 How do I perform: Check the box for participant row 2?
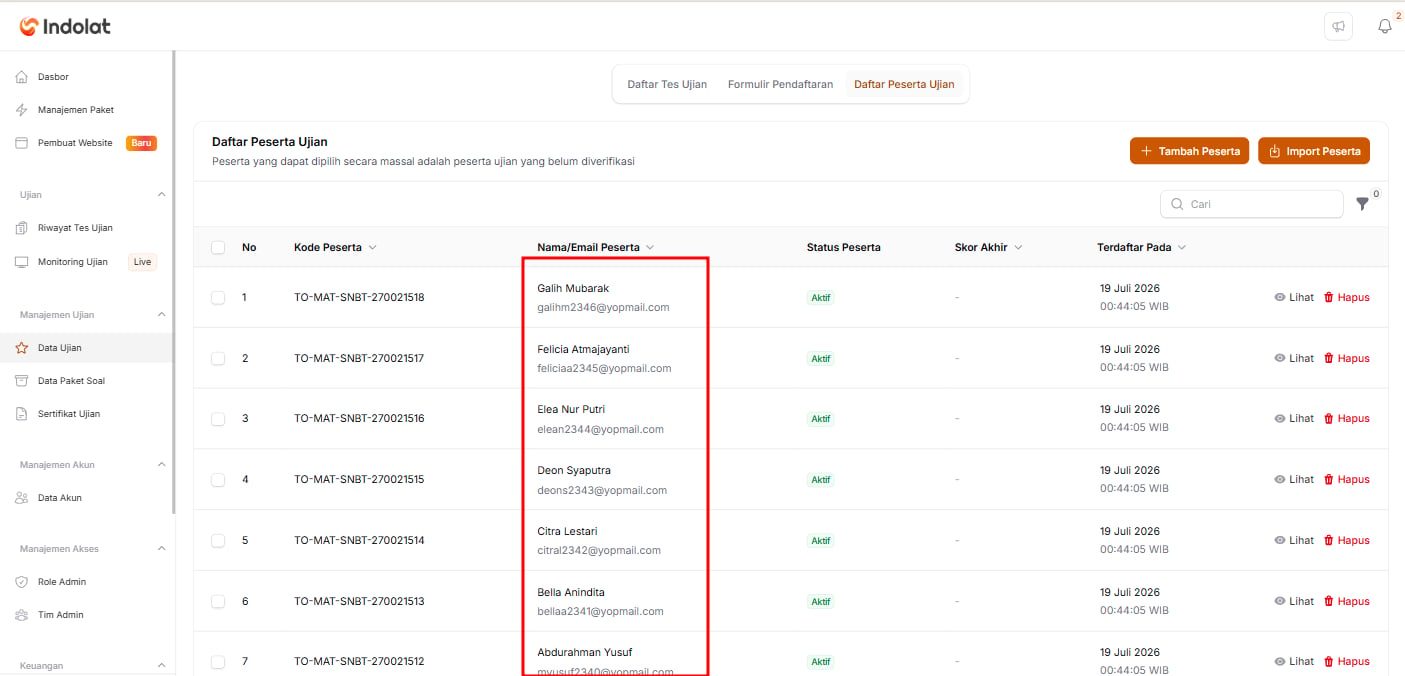tap(218, 359)
